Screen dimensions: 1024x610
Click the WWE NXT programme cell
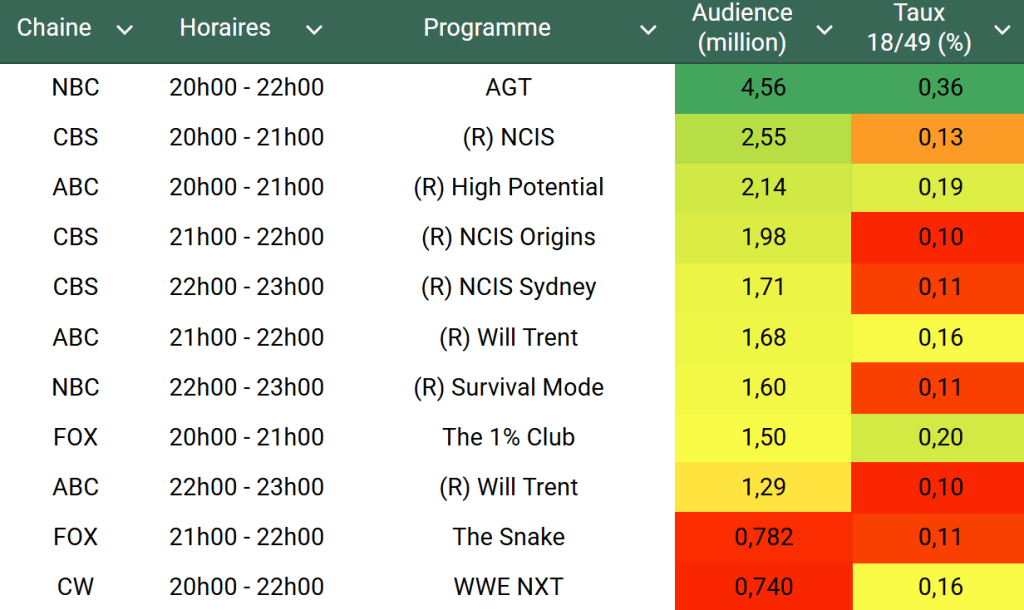point(508,587)
